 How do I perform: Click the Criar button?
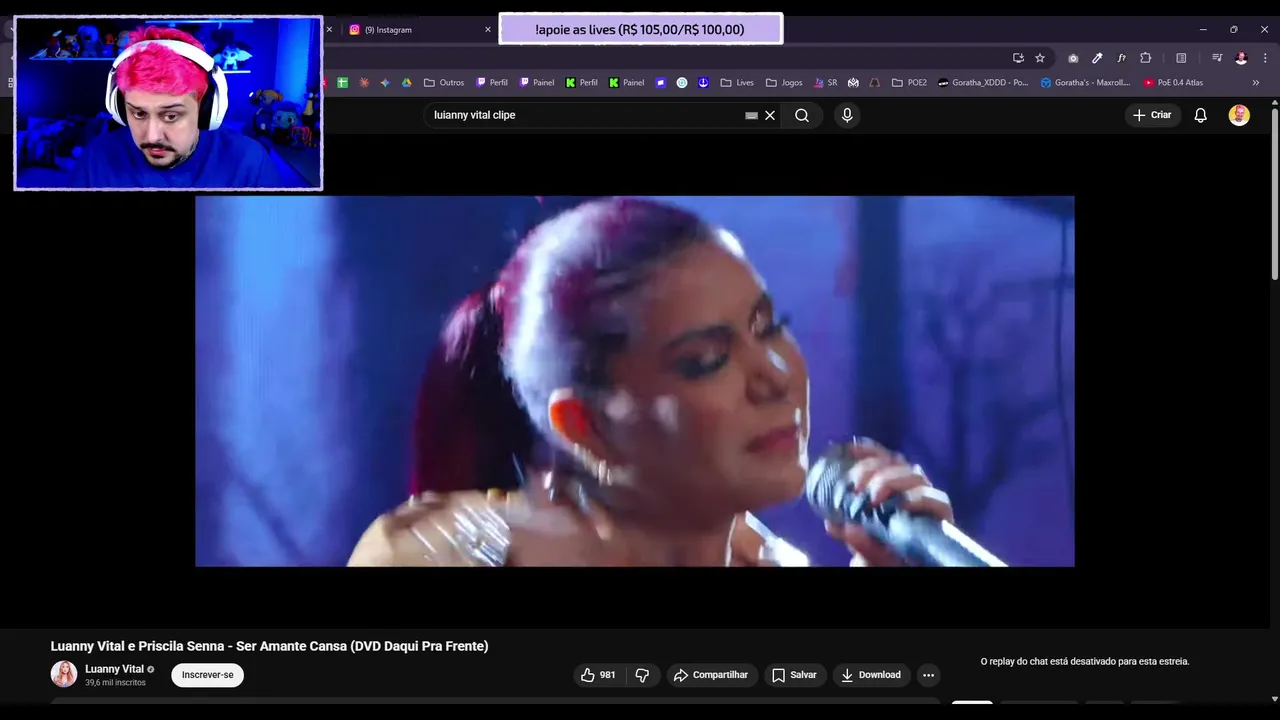click(x=1152, y=115)
